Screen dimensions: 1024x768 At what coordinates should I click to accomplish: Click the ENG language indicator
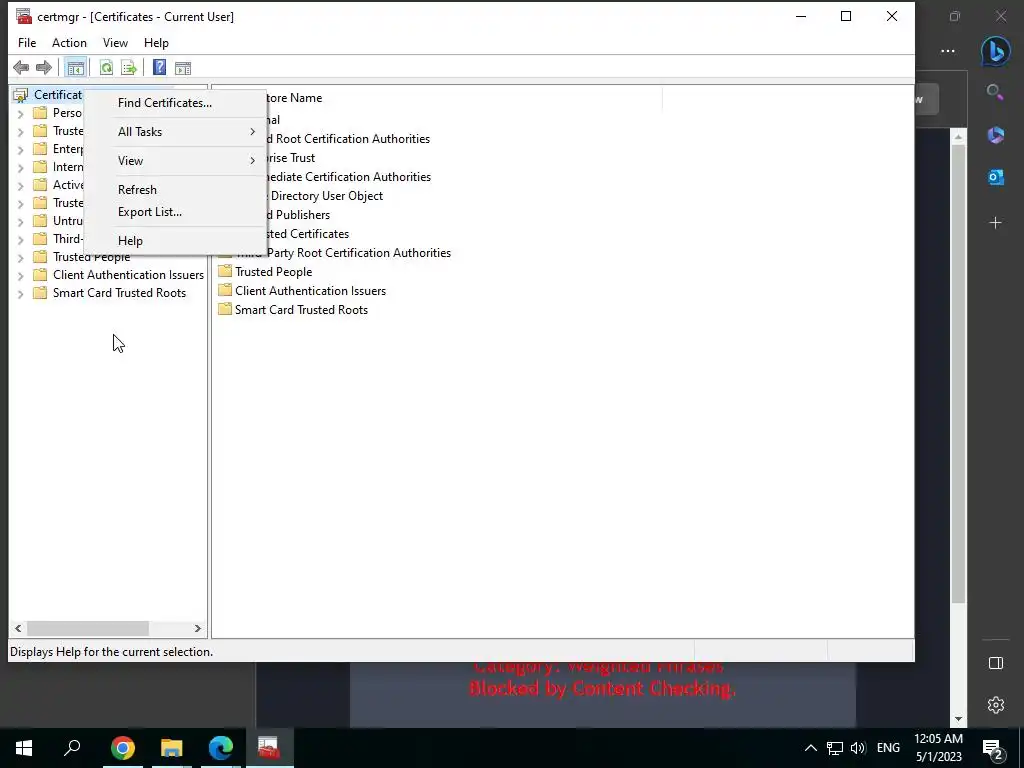click(x=888, y=748)
